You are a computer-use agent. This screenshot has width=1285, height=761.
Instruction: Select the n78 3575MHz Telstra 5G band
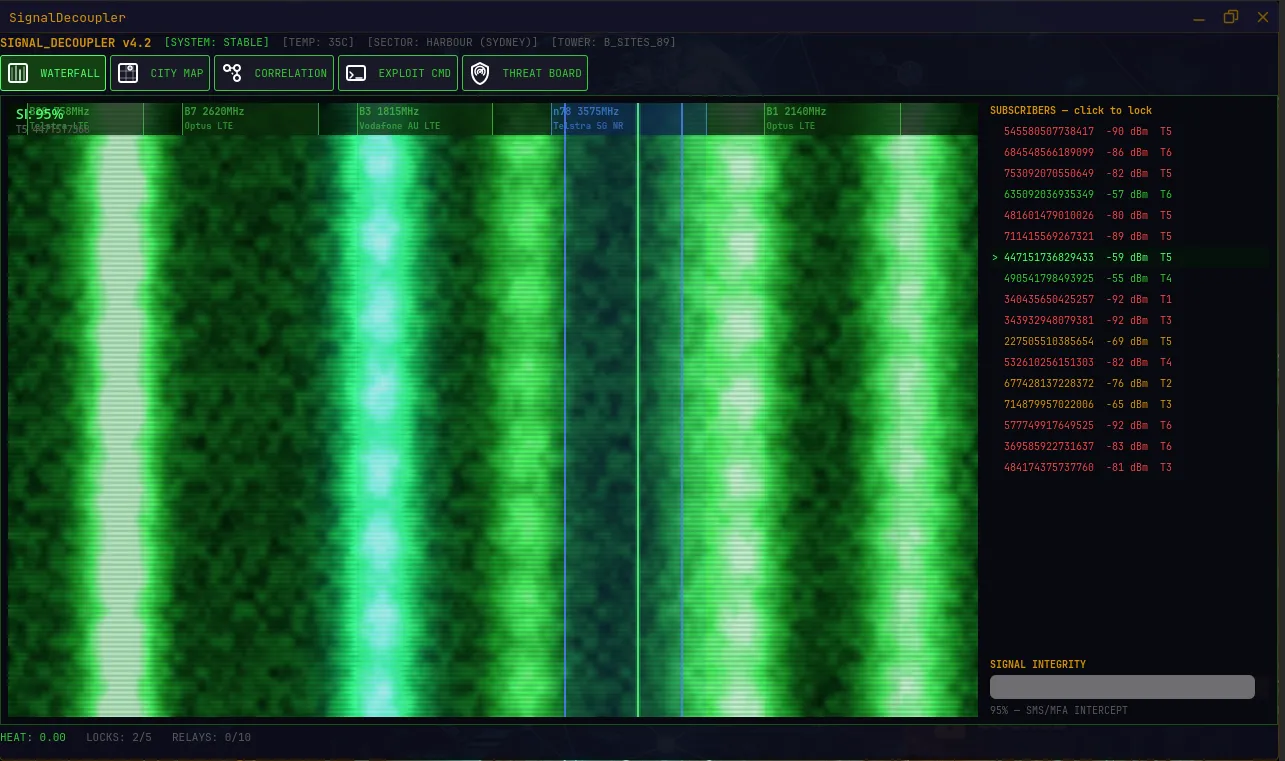pos(628,119)
